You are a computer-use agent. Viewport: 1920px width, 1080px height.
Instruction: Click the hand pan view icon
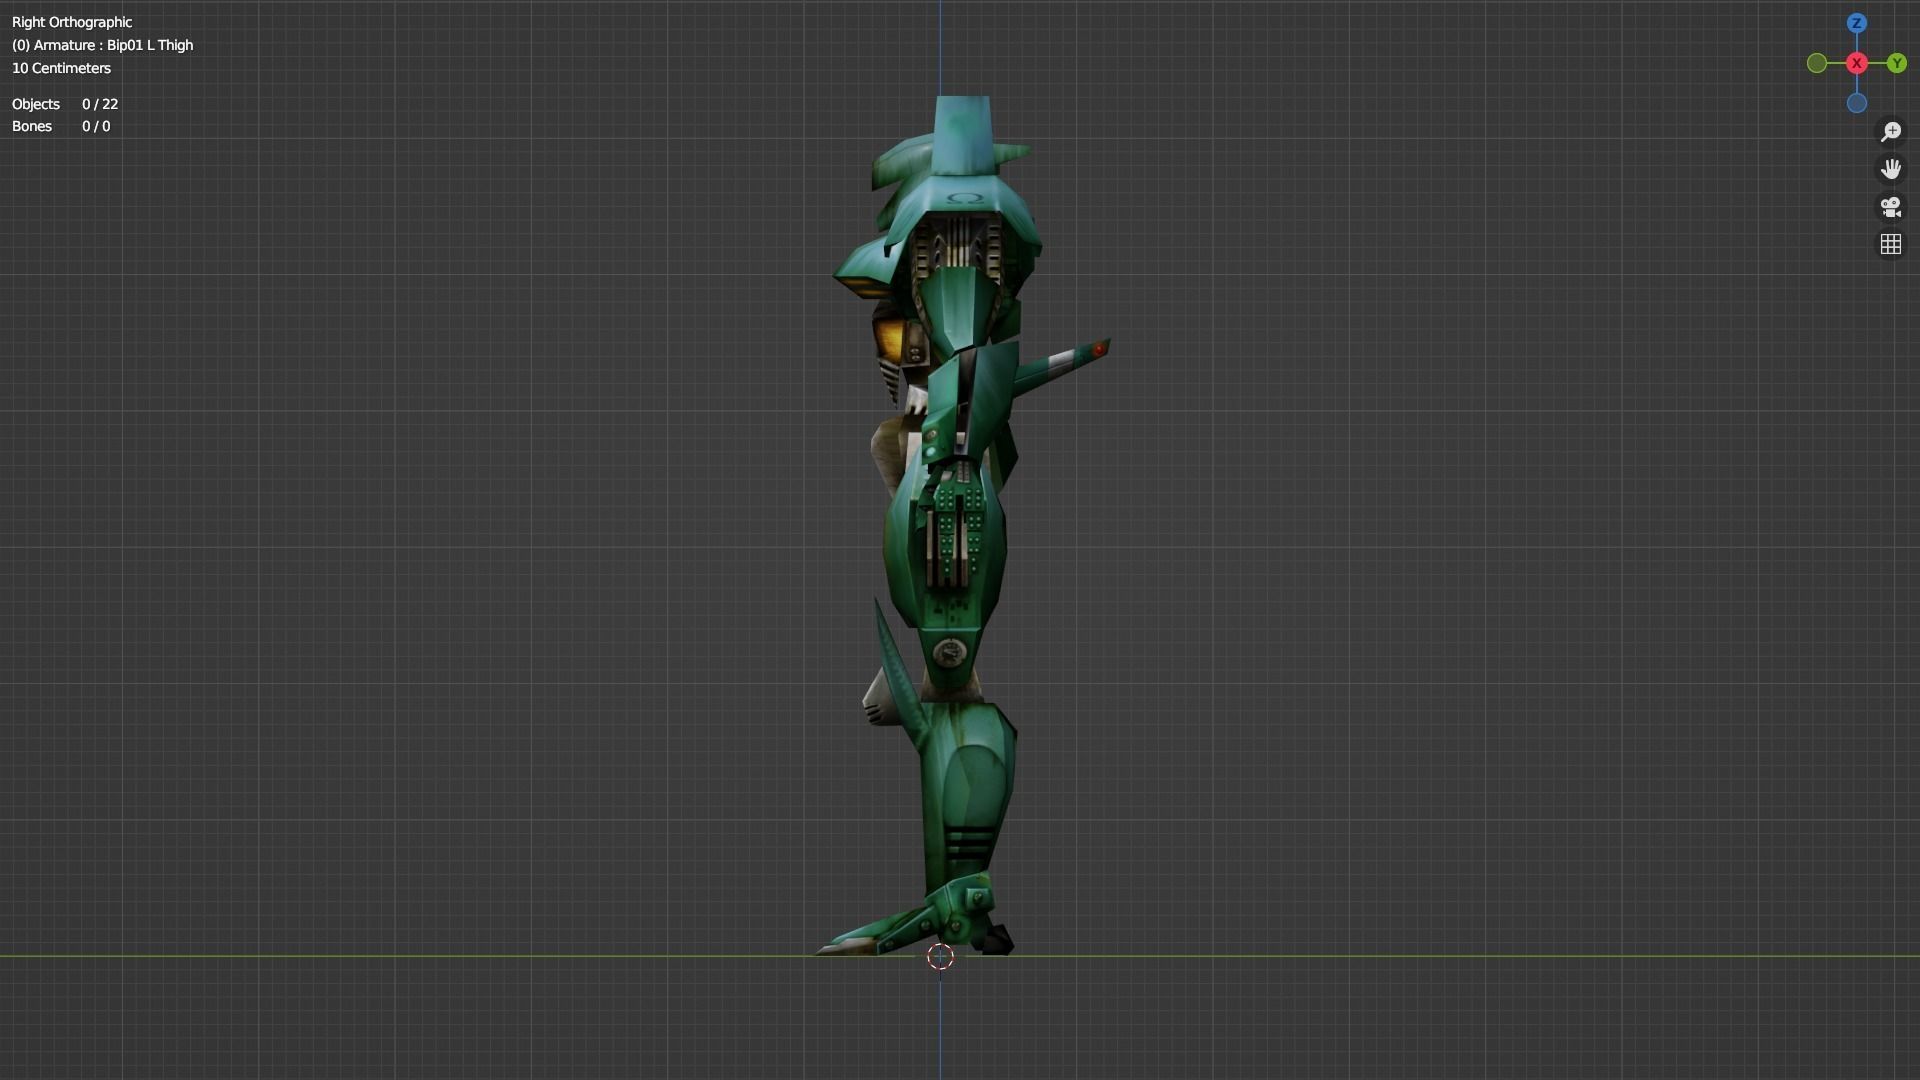click(x=1890, y=169)
